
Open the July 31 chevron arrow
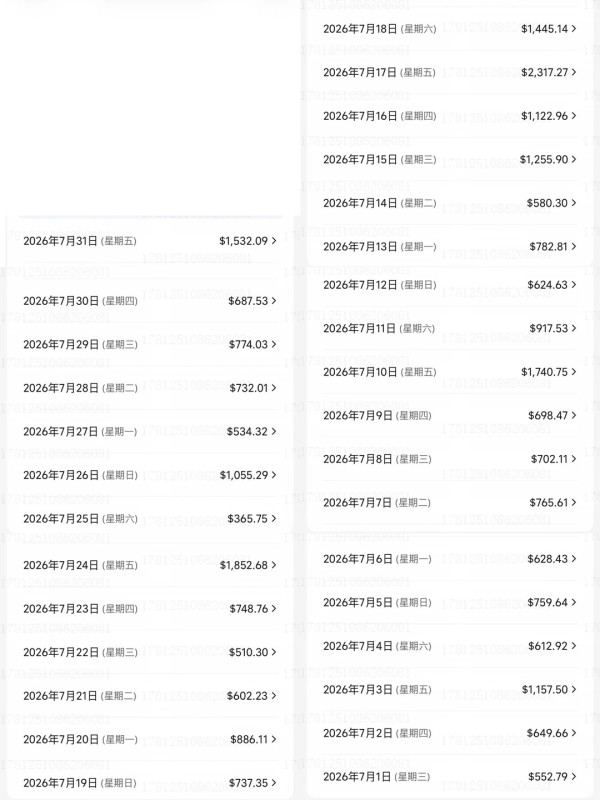[274, 240]
